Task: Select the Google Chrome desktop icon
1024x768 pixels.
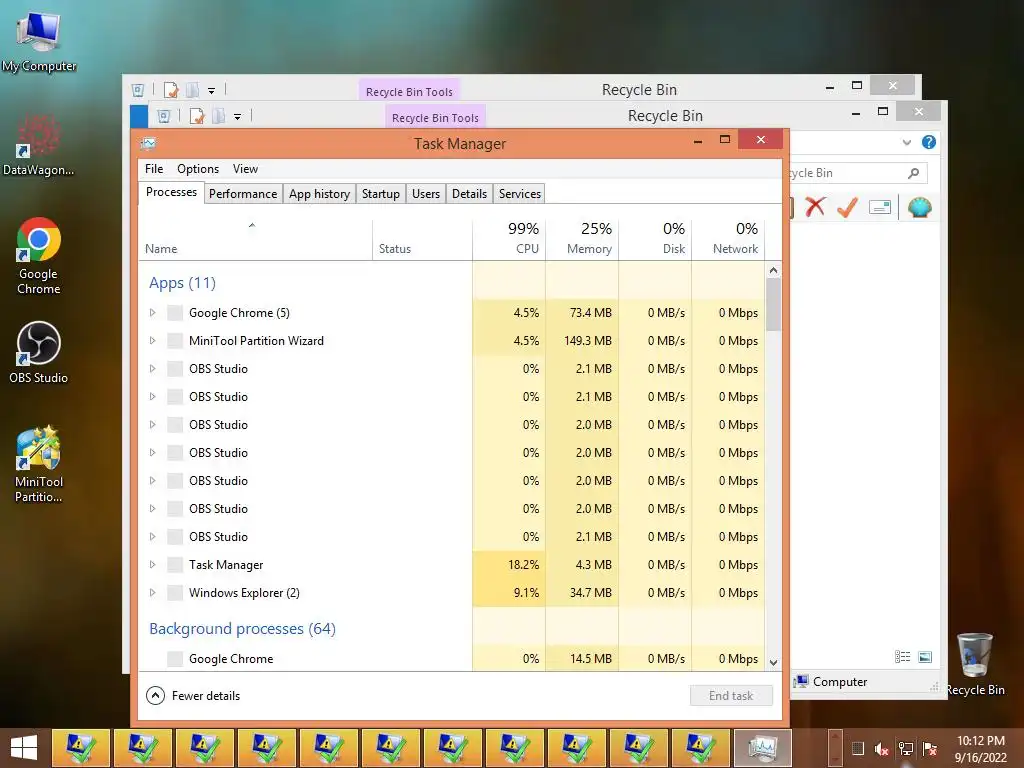Action: click(39, 255)
